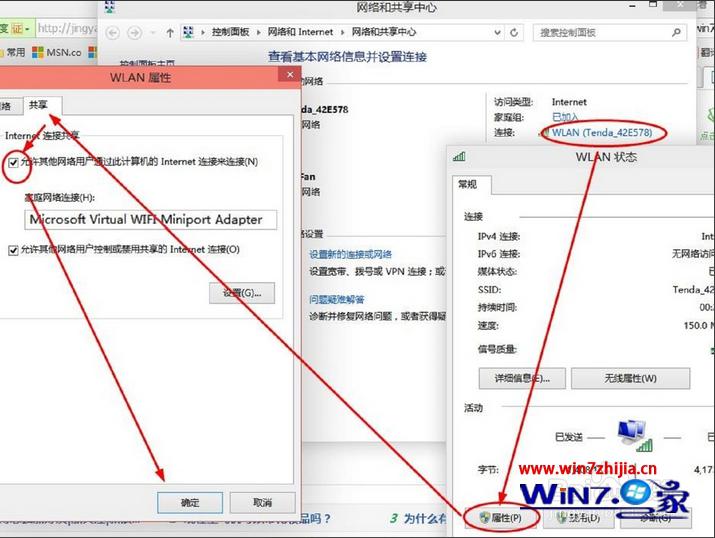Viewport: 715px width, 538px height.
Task: Click 取消 in WLAN 属性
Action: click(x=262, y=502)
